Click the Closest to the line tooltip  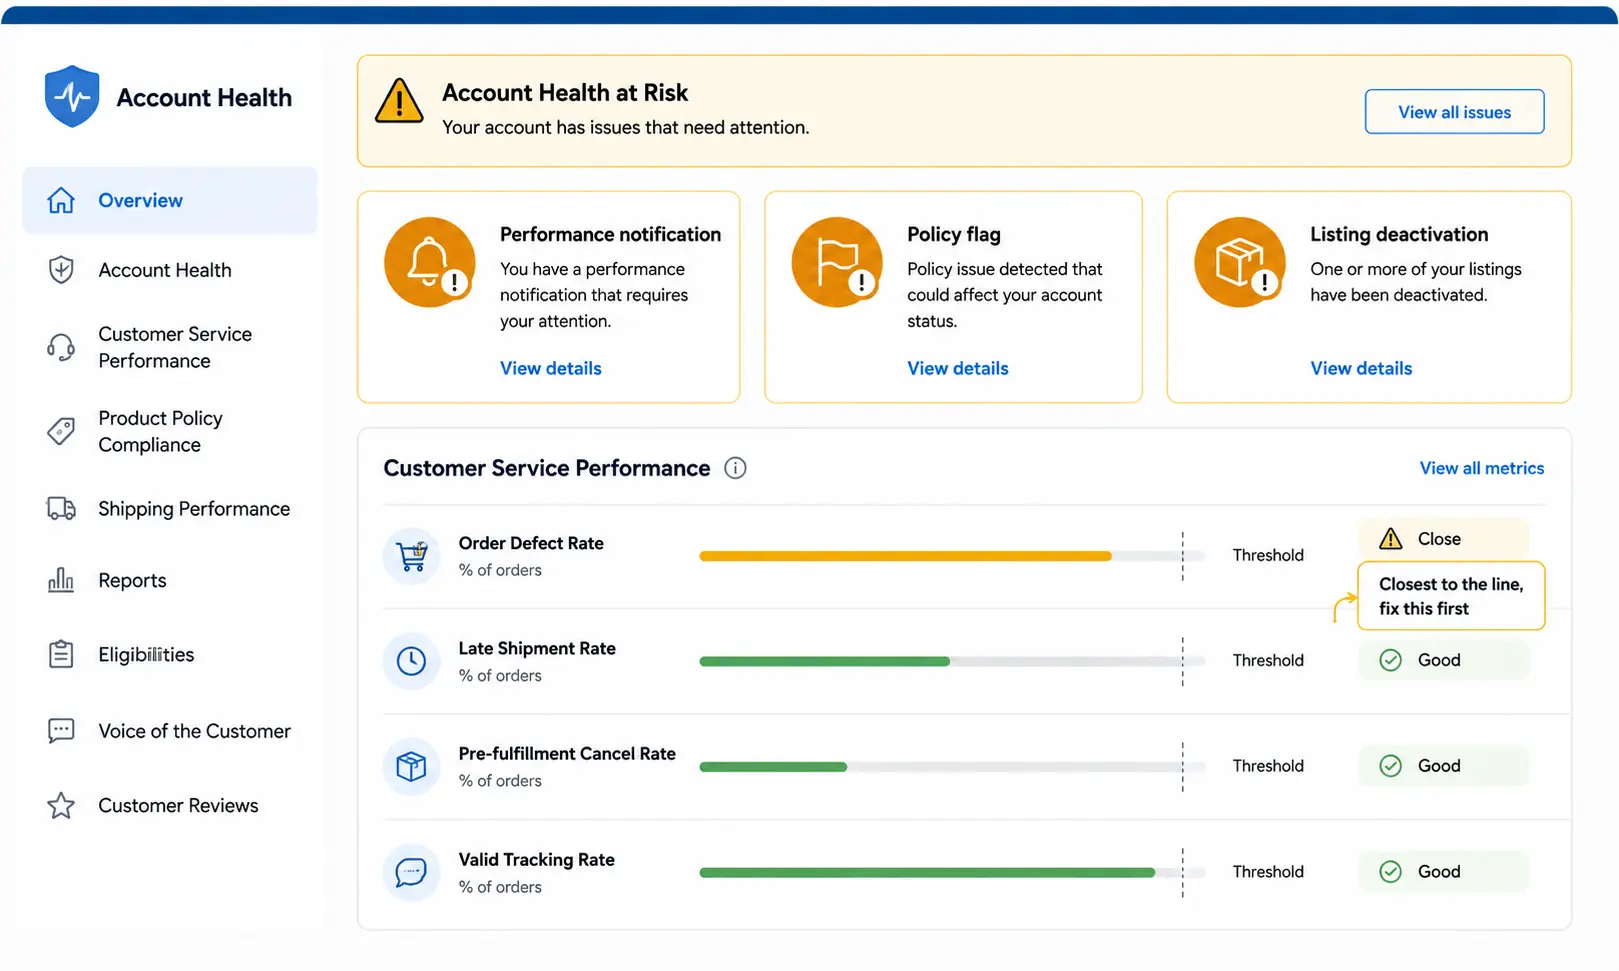click(x=1451, y=596)
